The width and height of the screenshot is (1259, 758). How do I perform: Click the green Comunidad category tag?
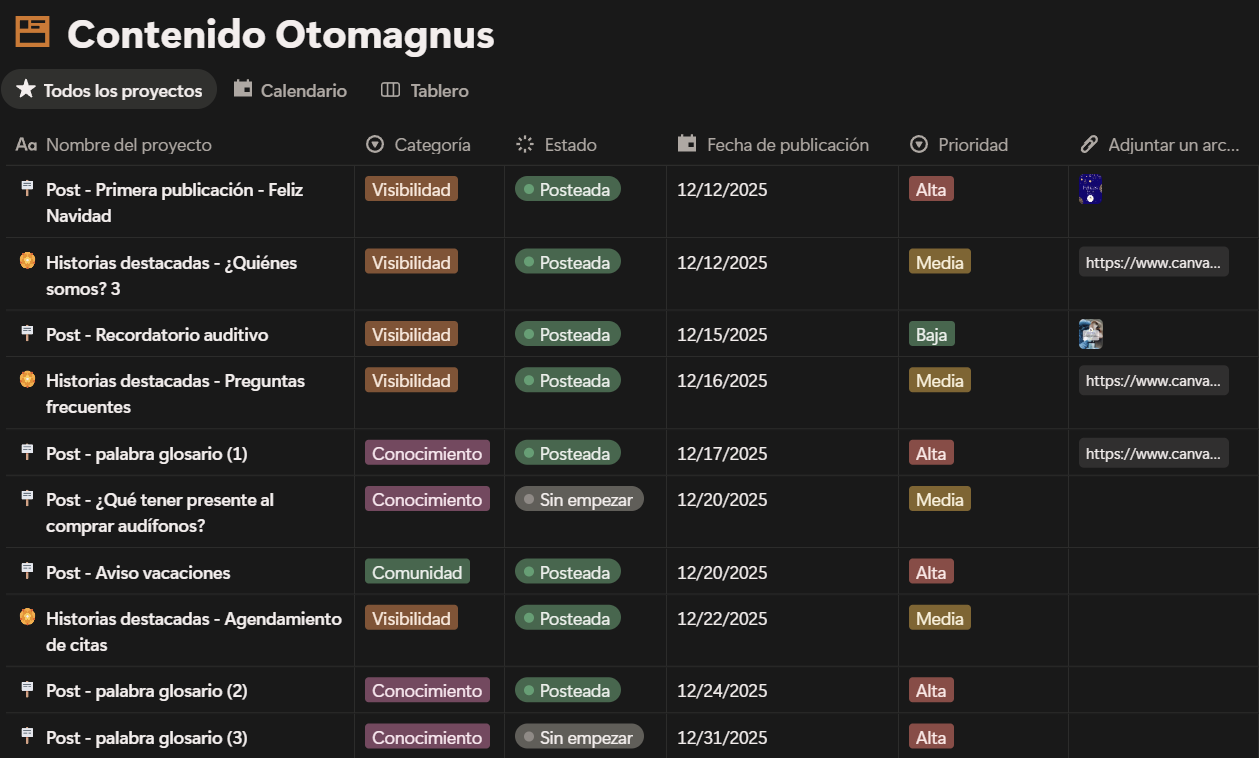point(417,572)
